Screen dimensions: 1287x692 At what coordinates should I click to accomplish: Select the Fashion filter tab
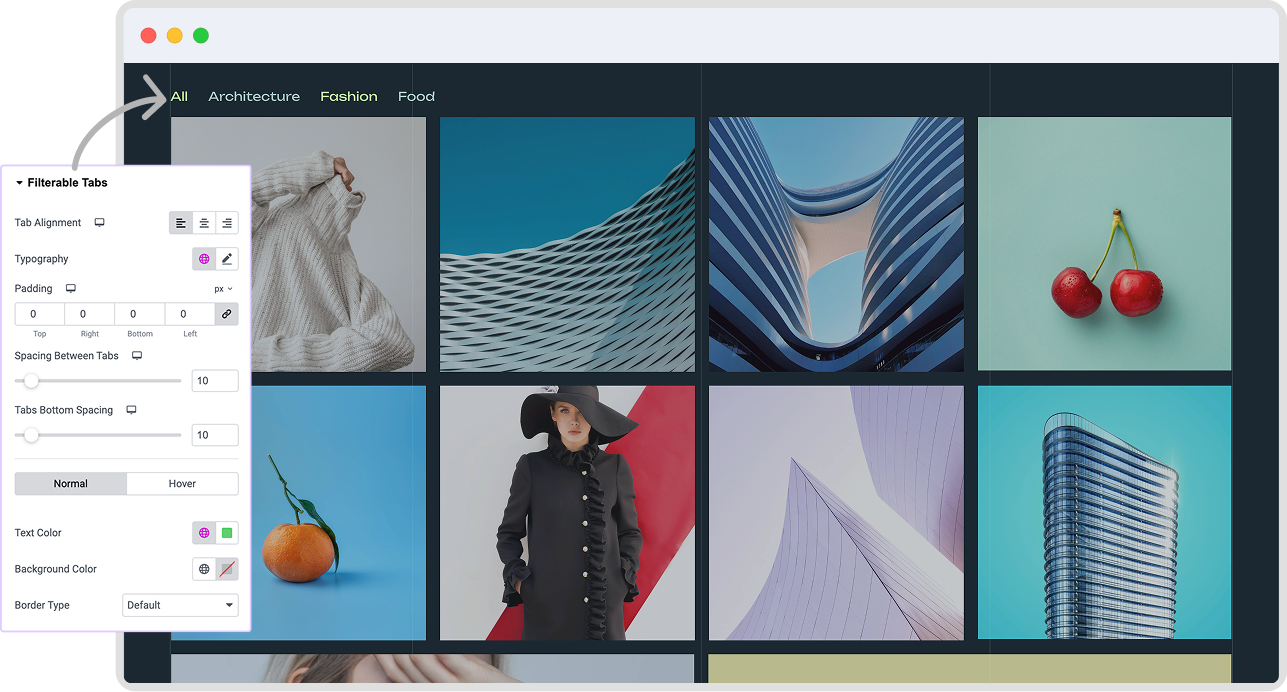pyautogui.click(x=349, y=97)
